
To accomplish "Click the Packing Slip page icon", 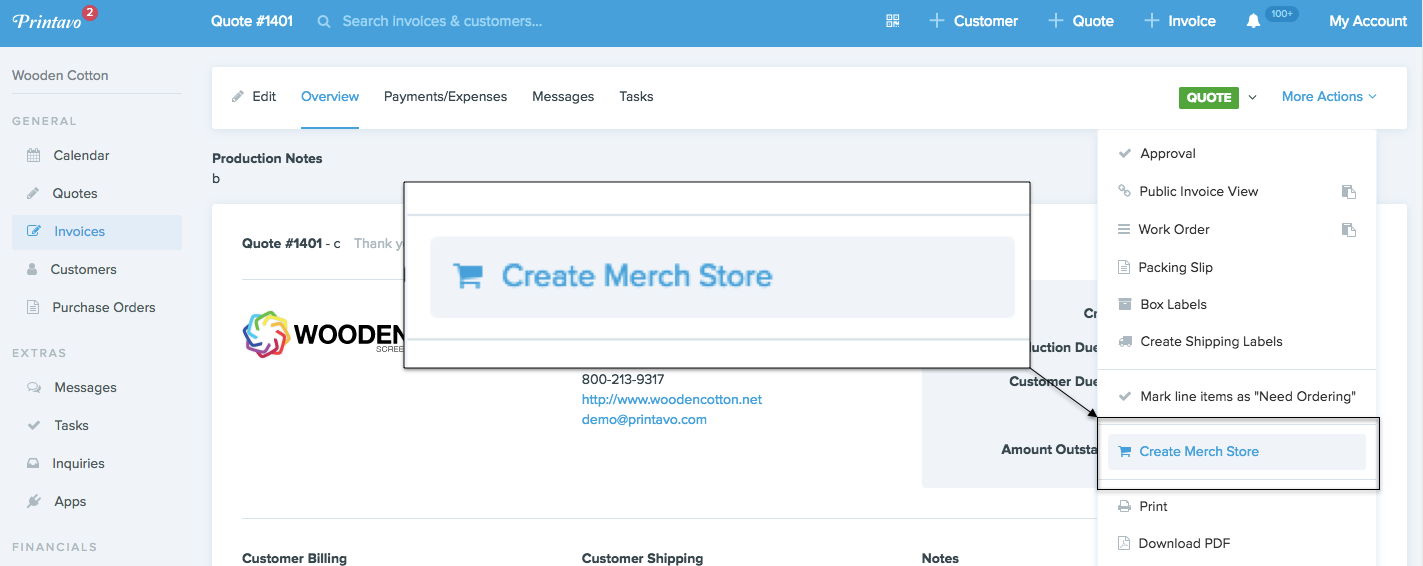I will coord(1123,267).
